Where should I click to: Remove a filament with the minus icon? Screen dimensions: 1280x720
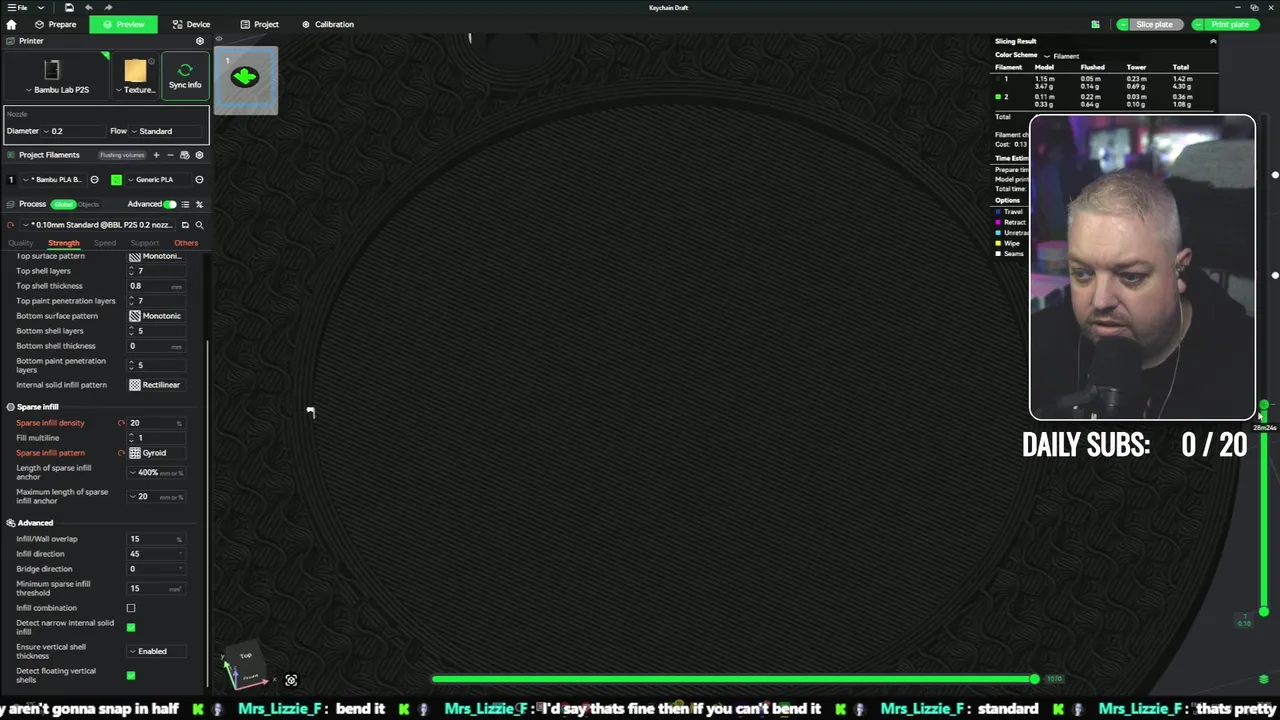170,155
